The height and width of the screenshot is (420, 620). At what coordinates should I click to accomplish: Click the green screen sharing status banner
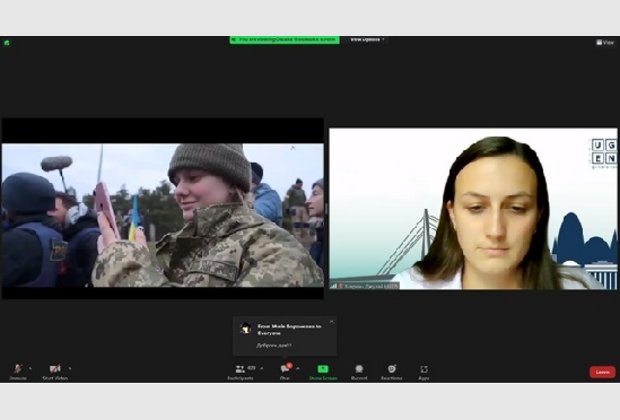[x=284, y=40]
